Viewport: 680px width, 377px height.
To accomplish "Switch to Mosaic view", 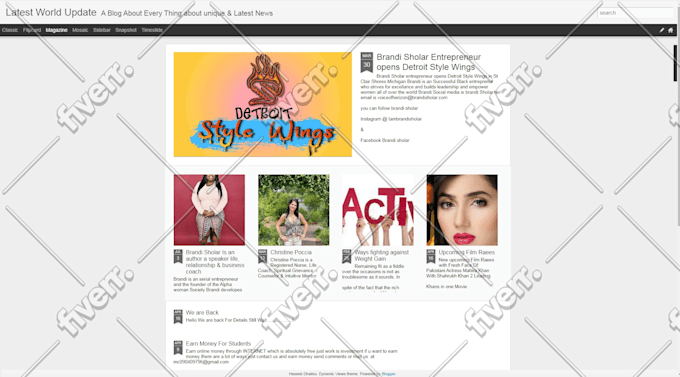I will 80,30.
